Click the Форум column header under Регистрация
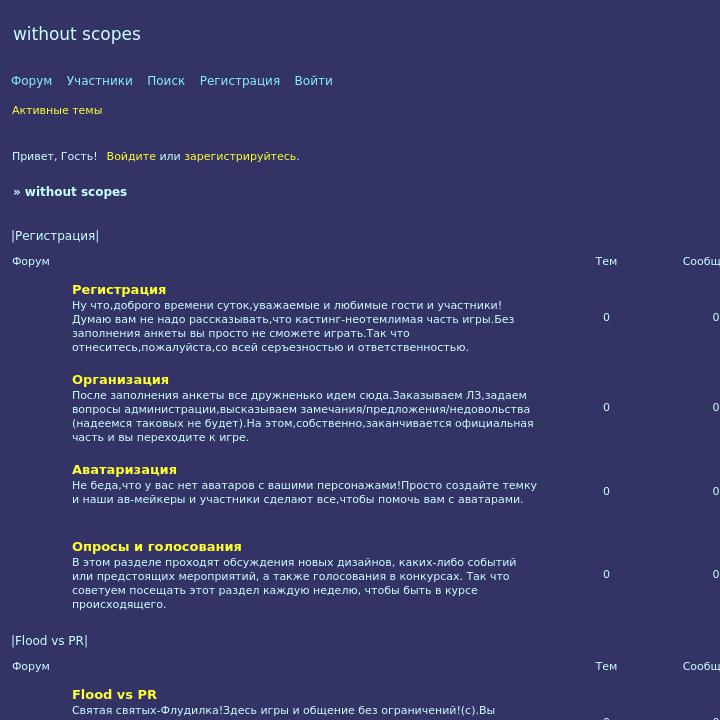Image resolution: width=720 pixels, height=720 pixels. (x=31, y=261)
